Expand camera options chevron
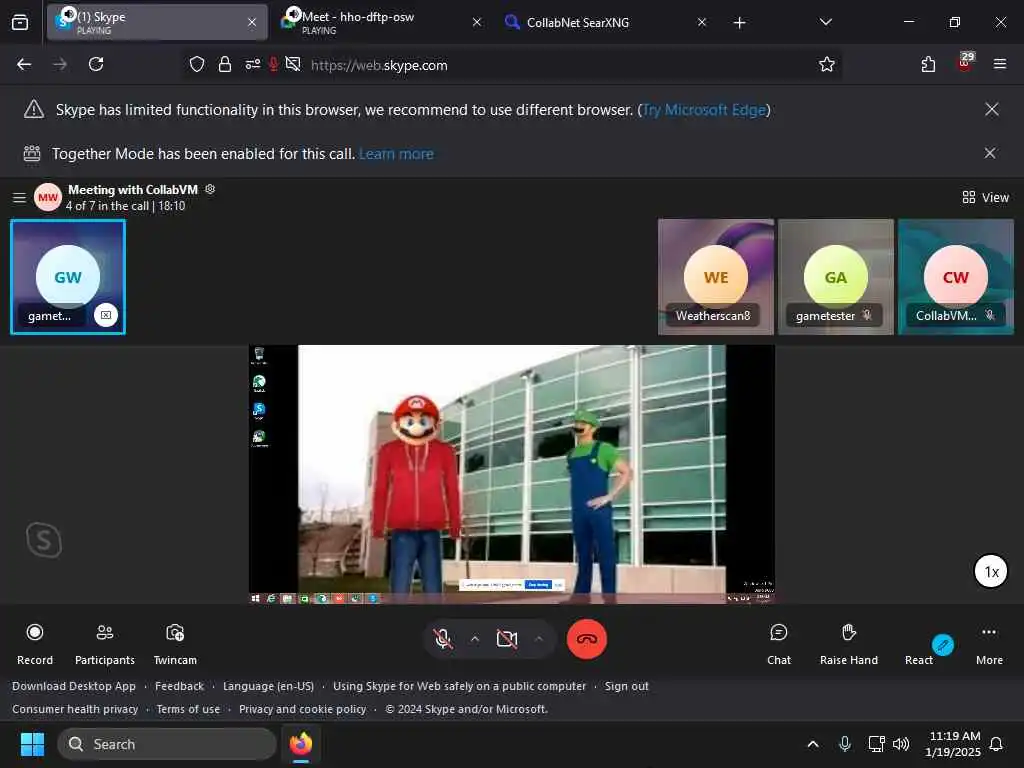This screenshot has height=768, width=1024. click(x=539, y=639)
